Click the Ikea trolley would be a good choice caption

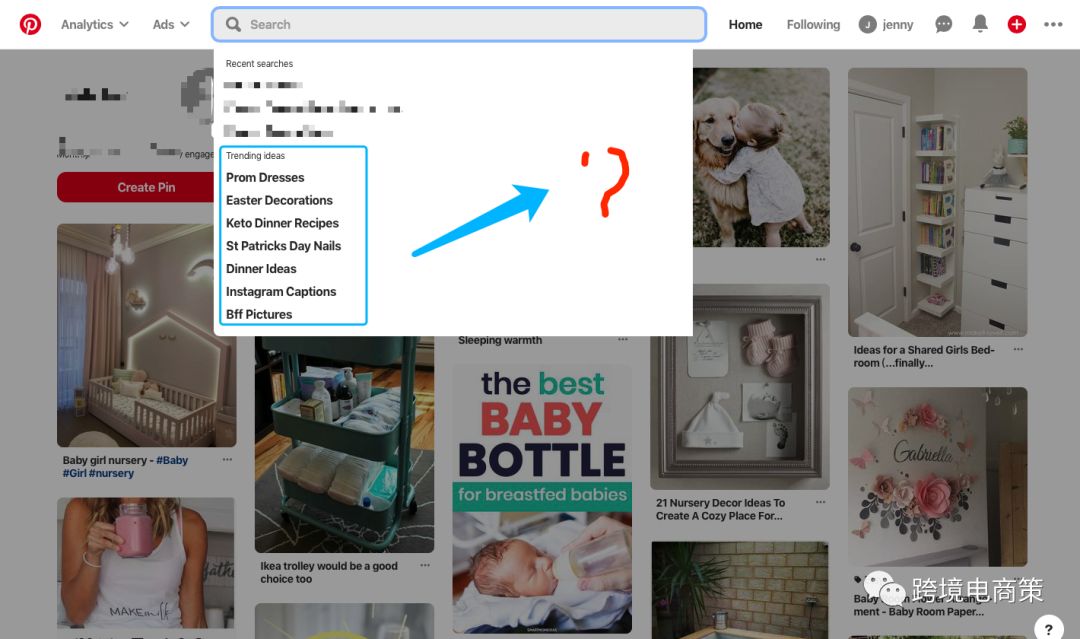(x=329, y=572)
